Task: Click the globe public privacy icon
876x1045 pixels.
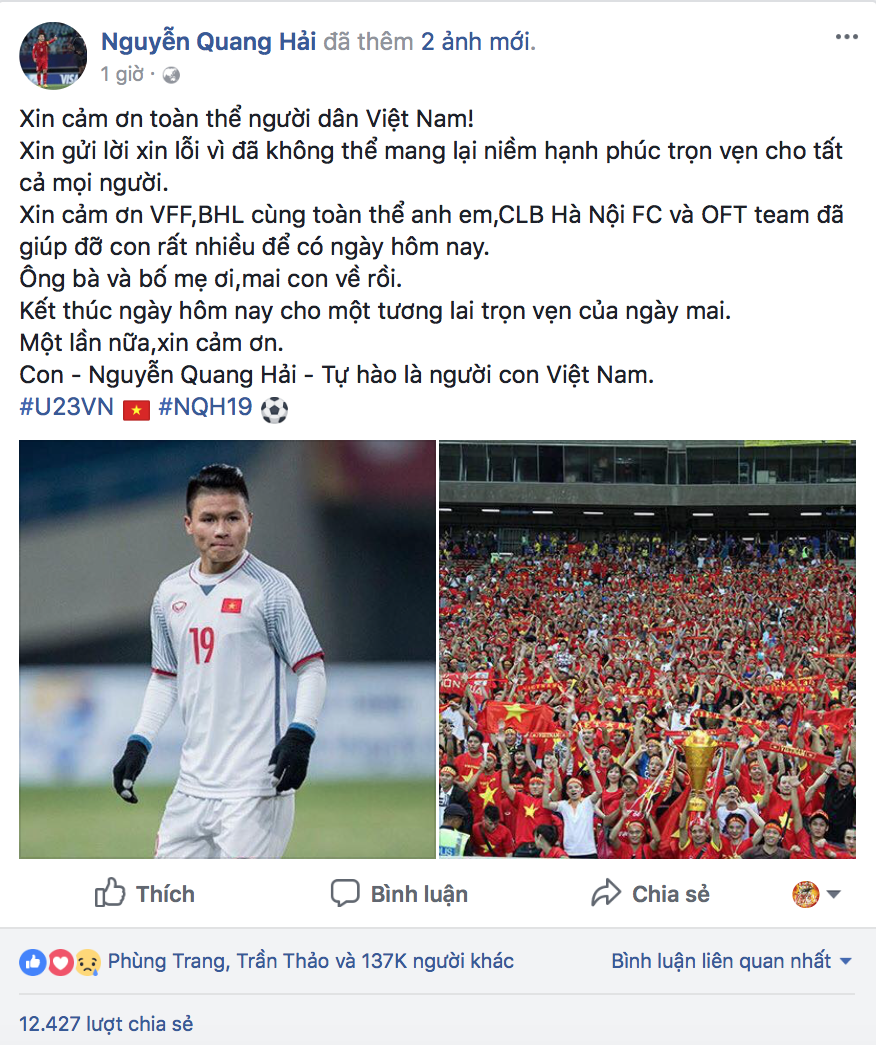Action: coord(171,75)
